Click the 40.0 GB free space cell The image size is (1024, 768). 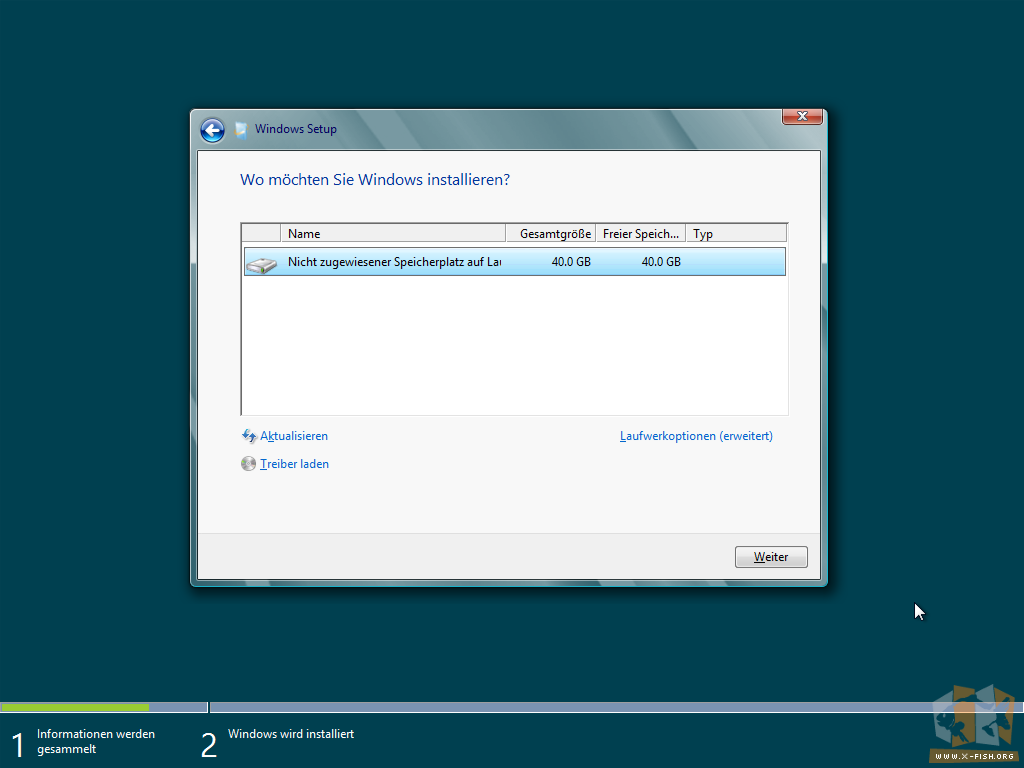point(661,262)
